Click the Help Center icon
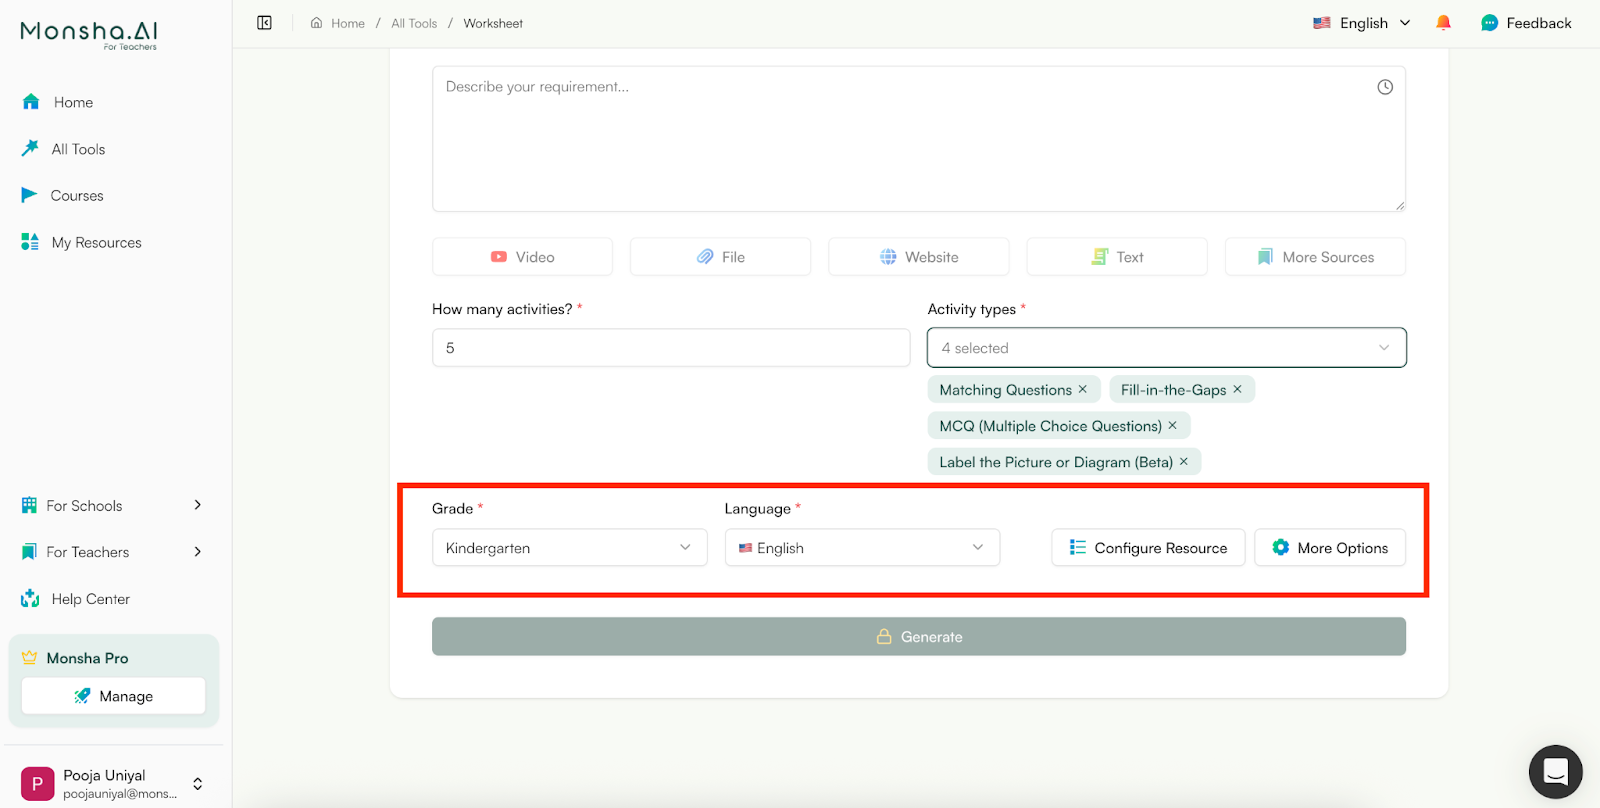Screen dimensions: 1600x808 pyautogui.click(x=30, y=598)
